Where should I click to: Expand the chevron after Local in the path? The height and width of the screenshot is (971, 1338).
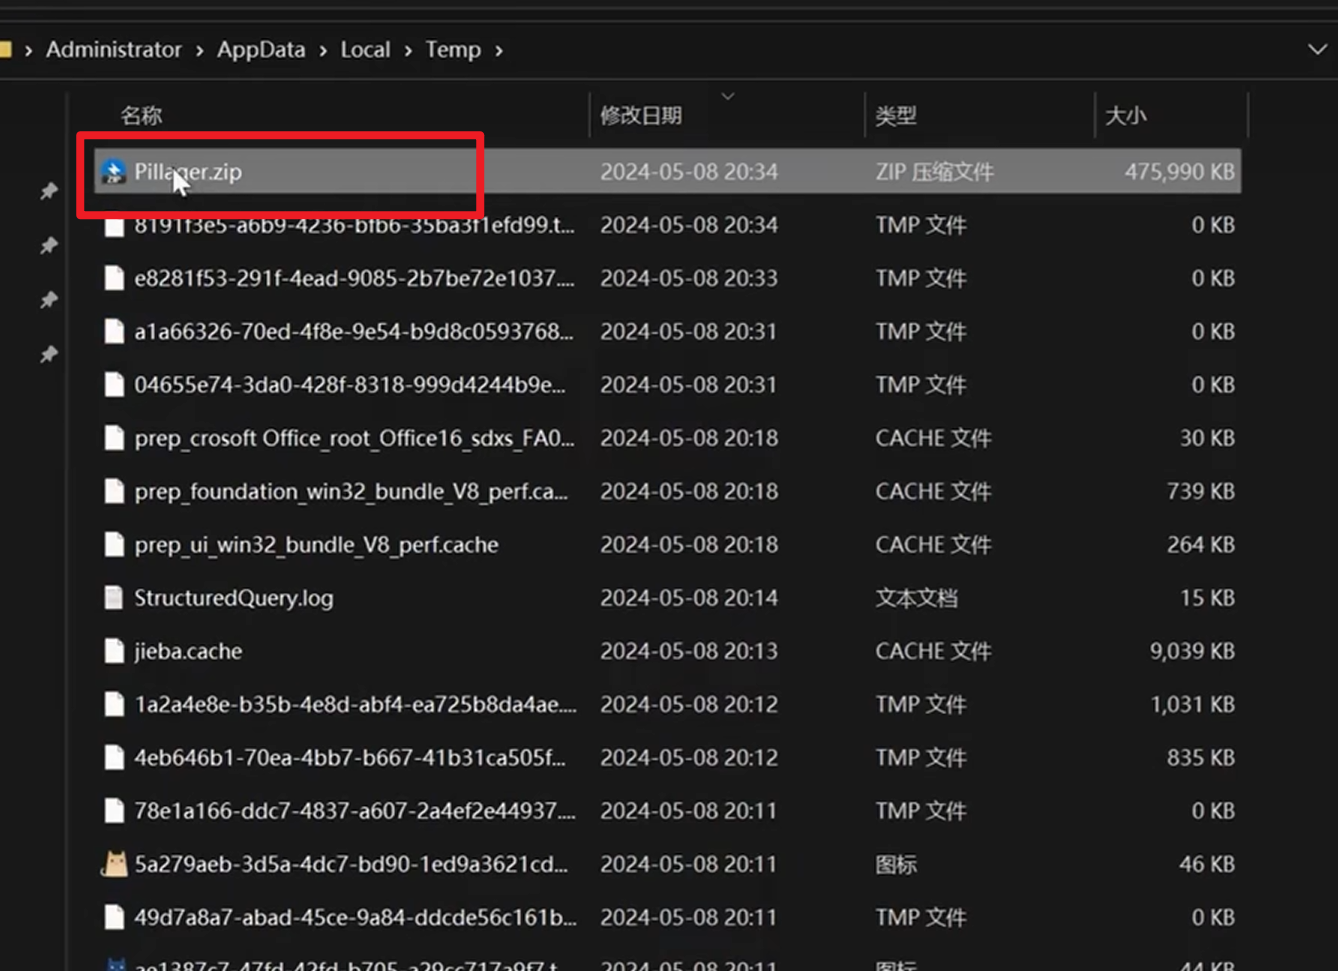click(408, 50)
